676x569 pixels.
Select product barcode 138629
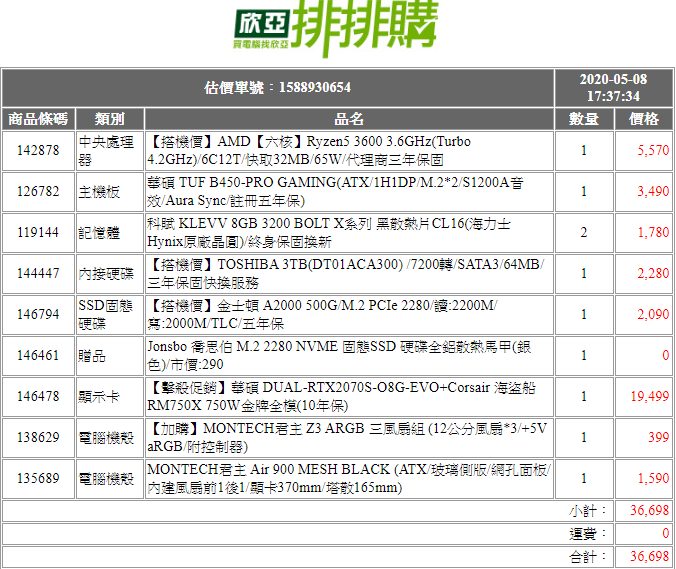coord(38,438)
